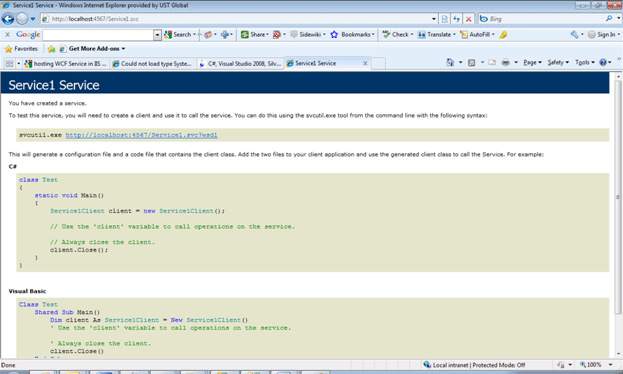Click the blue Help question mark icon
Image resolution: width=623 pixels, height=374 pixels.
(x=603, y=62)
